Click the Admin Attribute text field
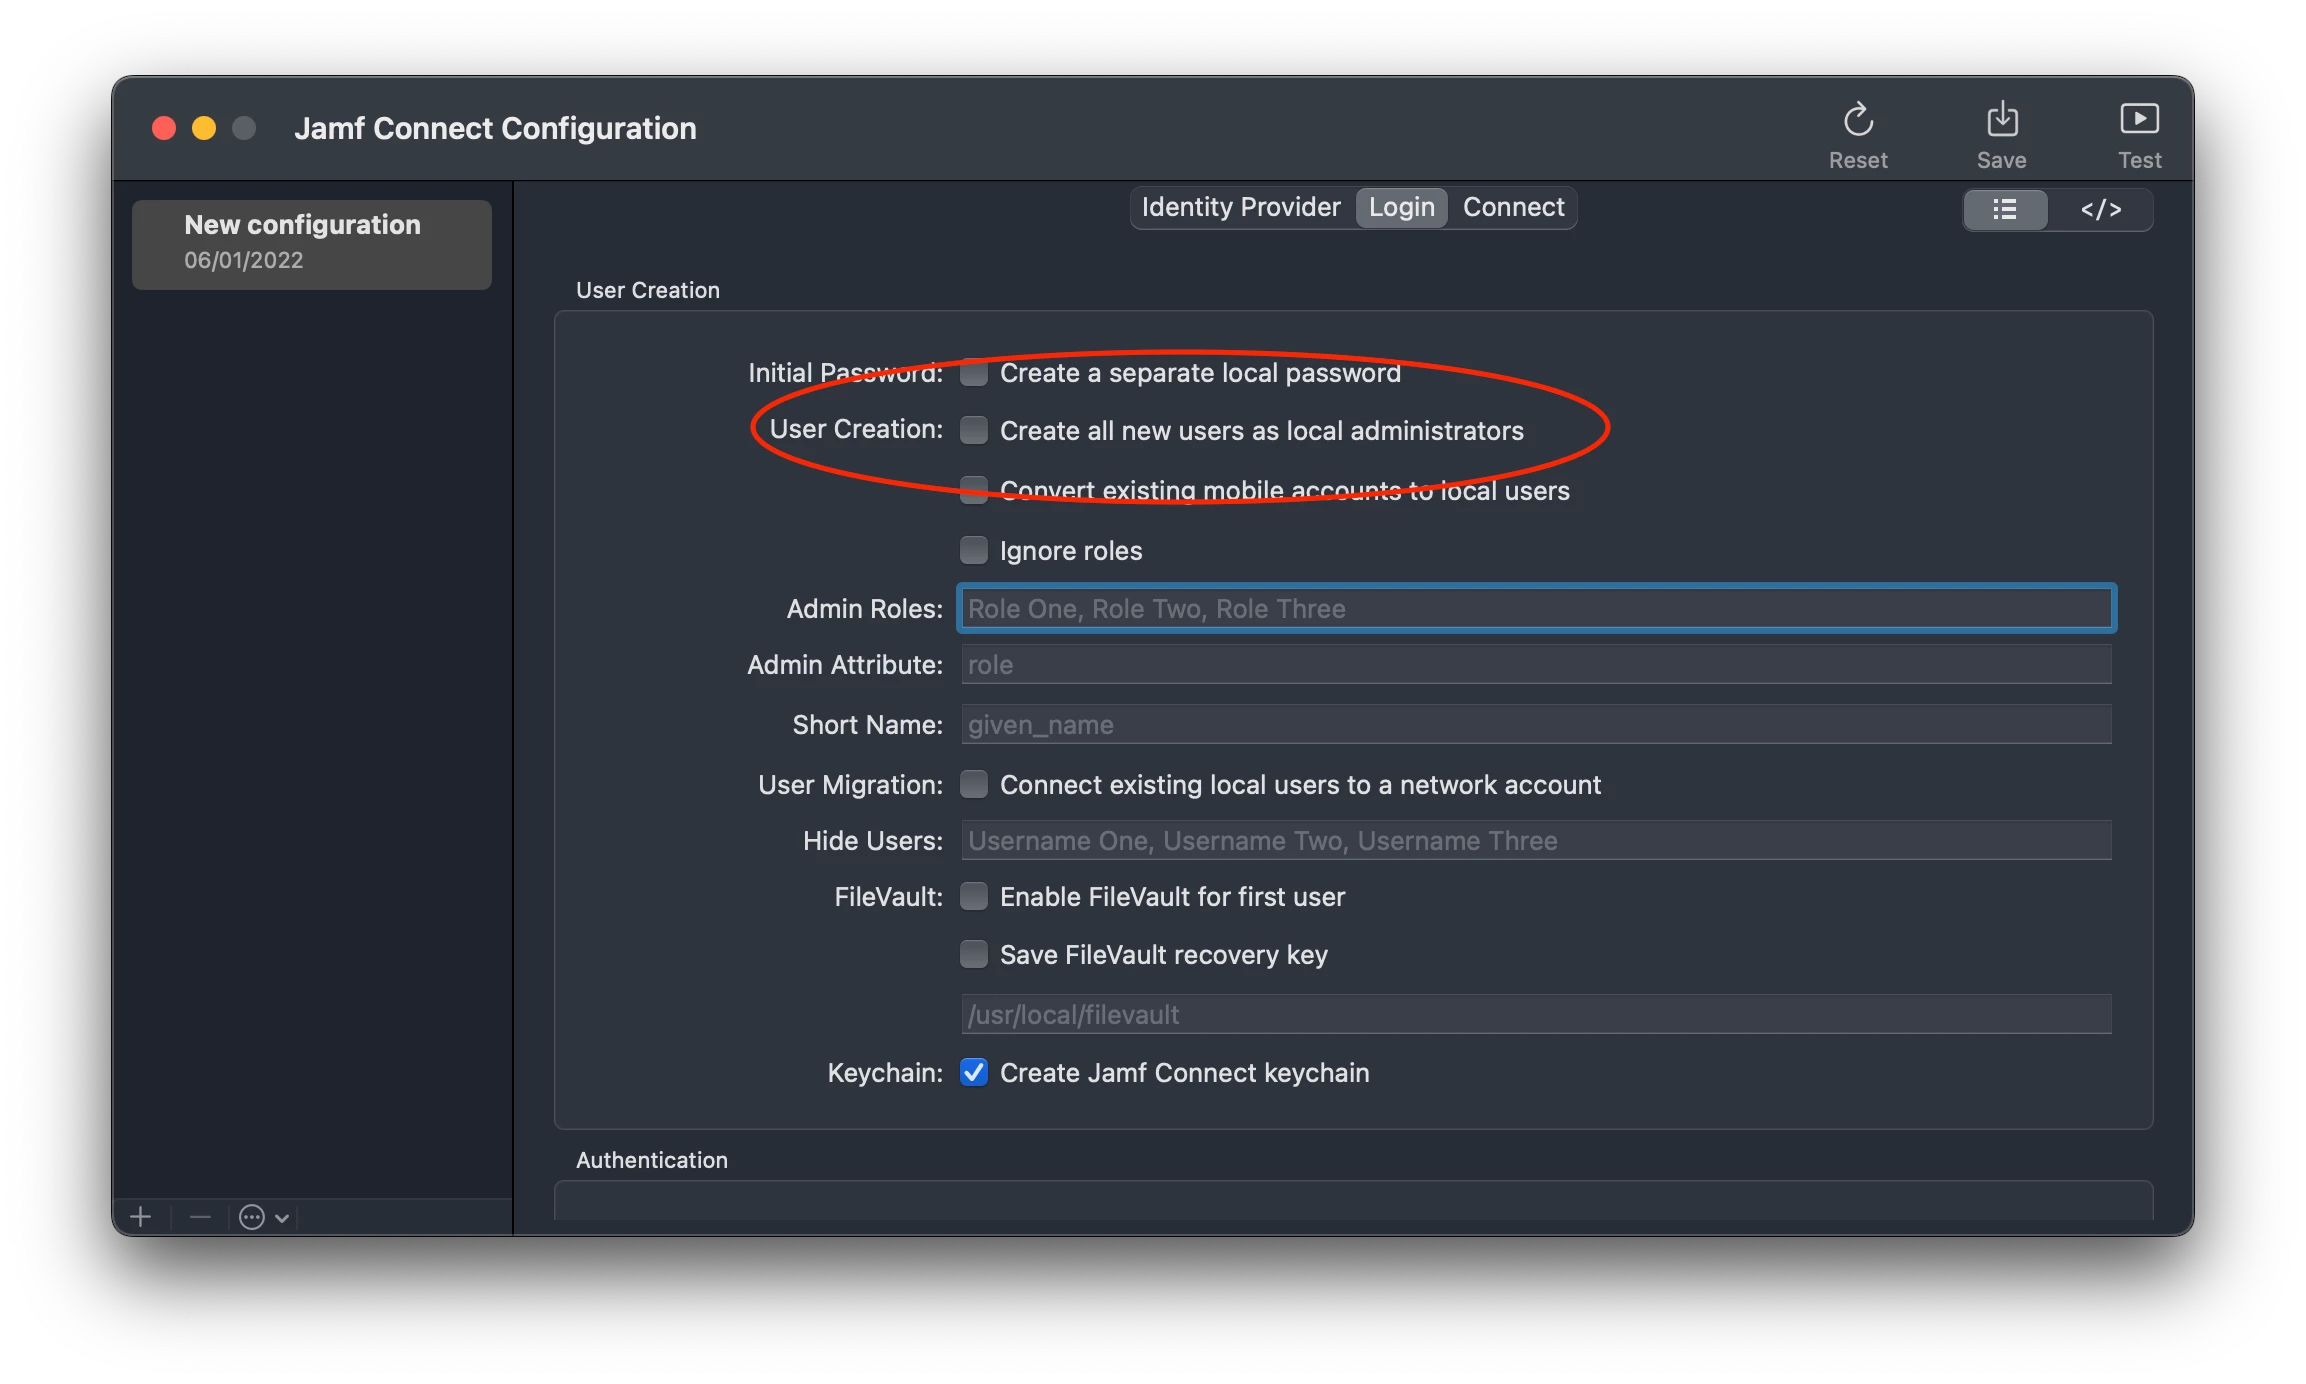This screenshot has width=2306, height=1384. point(1535,665)
